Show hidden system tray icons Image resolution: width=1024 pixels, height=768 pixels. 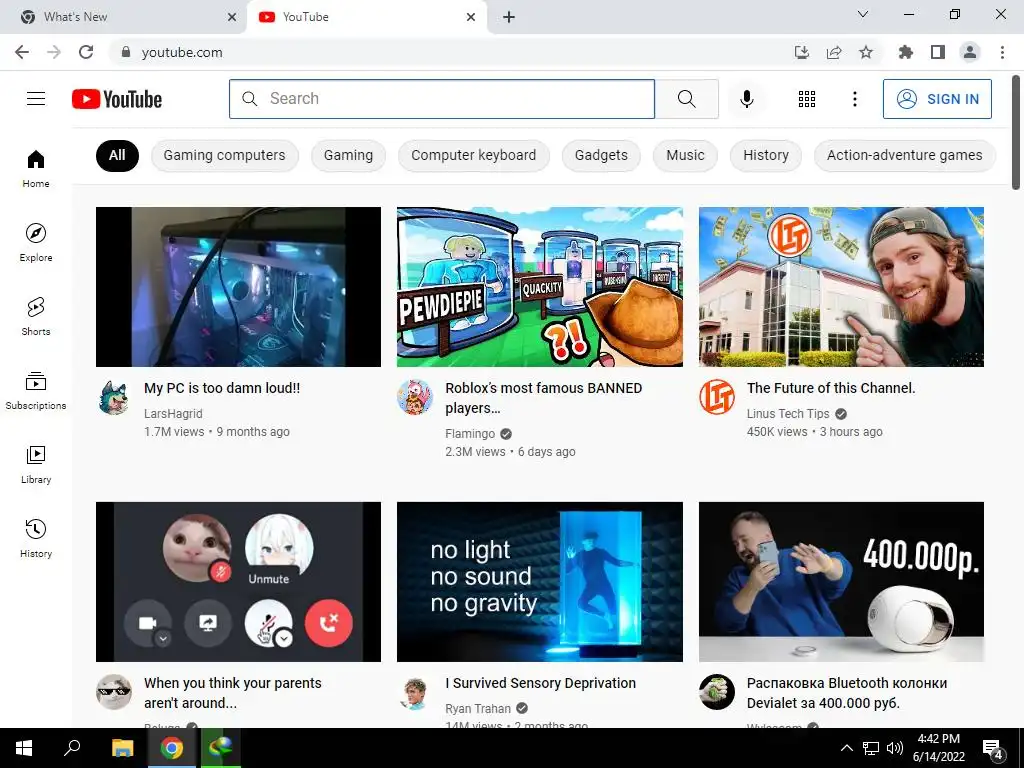pyautogui.click(x=846, y=748)
